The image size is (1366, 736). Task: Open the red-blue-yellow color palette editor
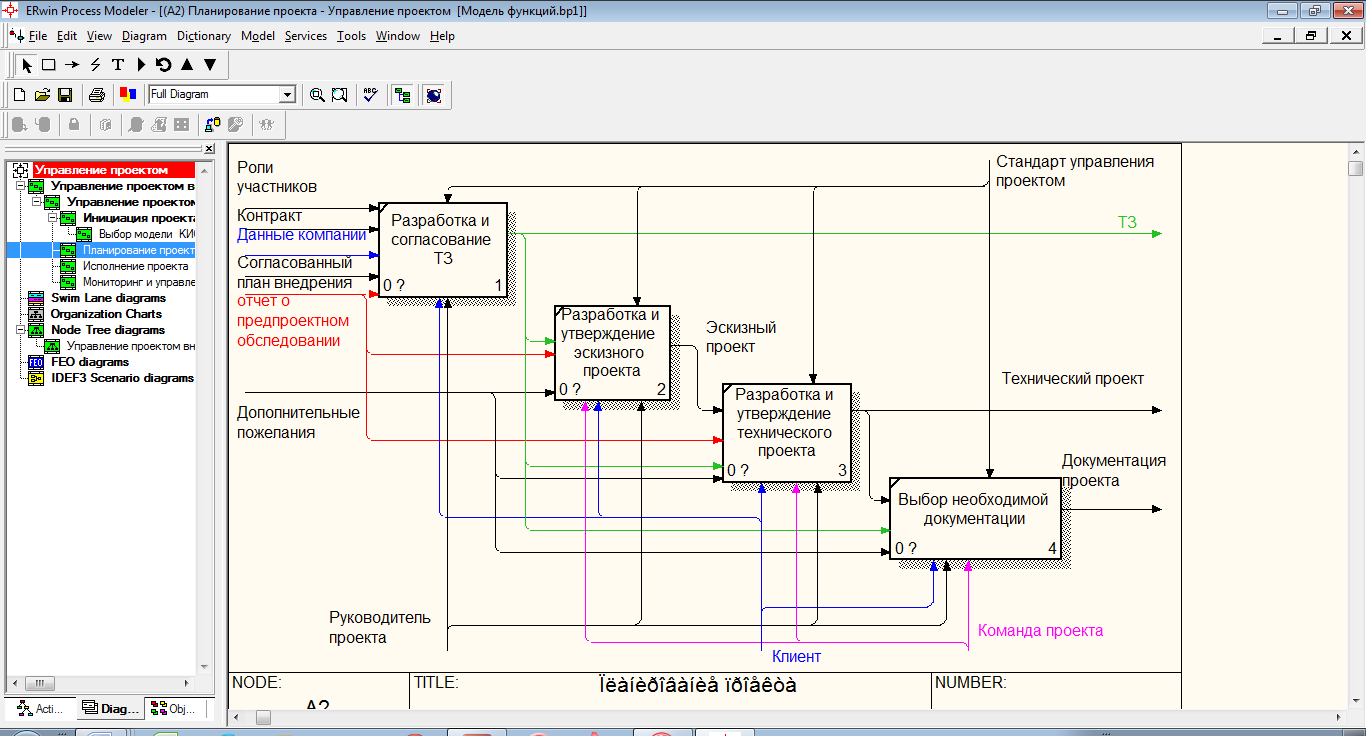pyautogui.click(x=127, y=95)
